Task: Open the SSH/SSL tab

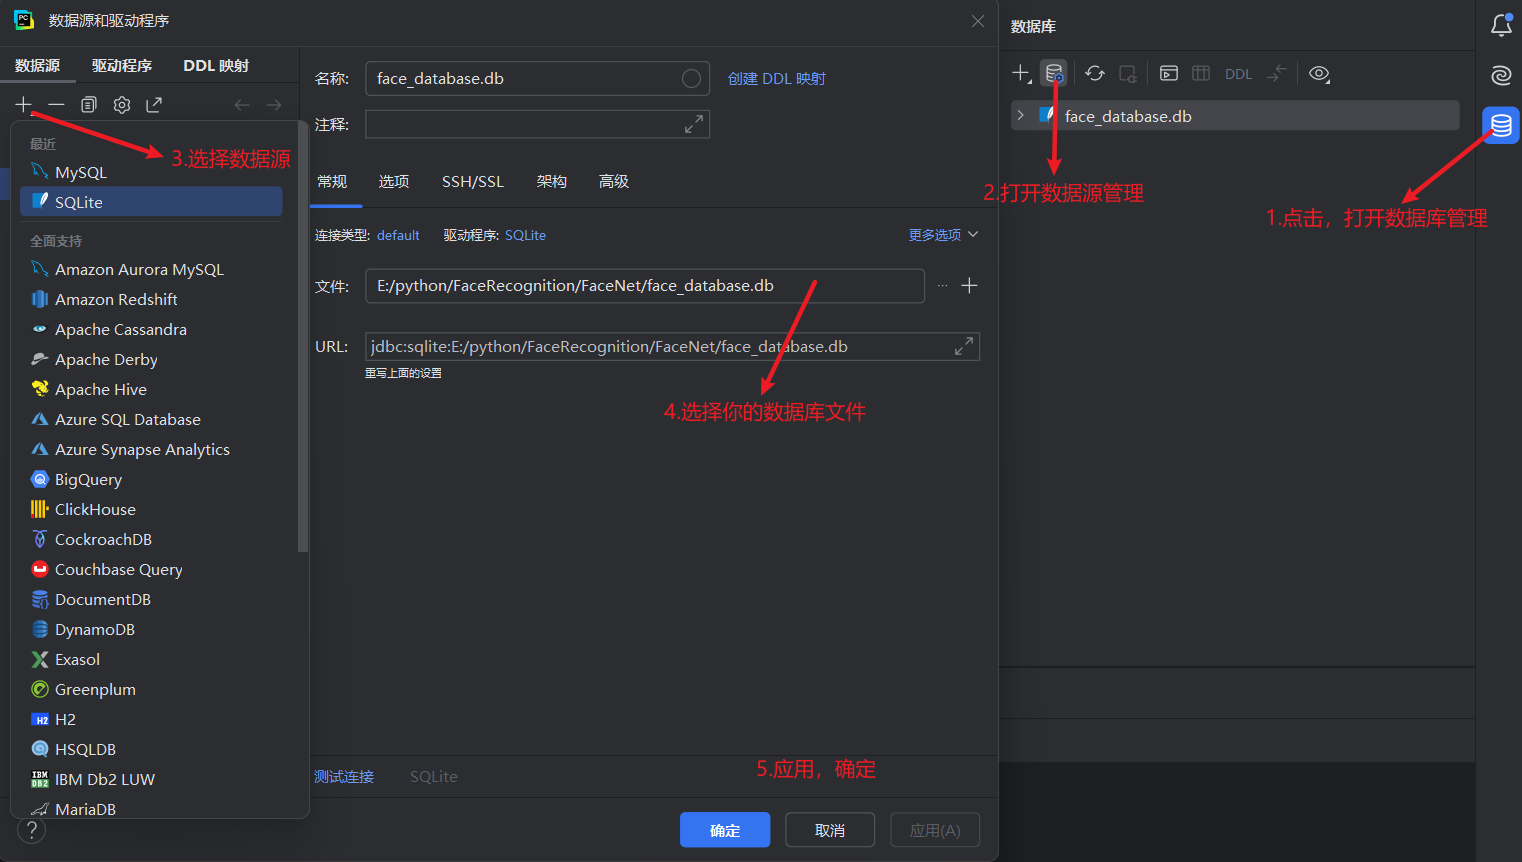Action: click(473, 181)
